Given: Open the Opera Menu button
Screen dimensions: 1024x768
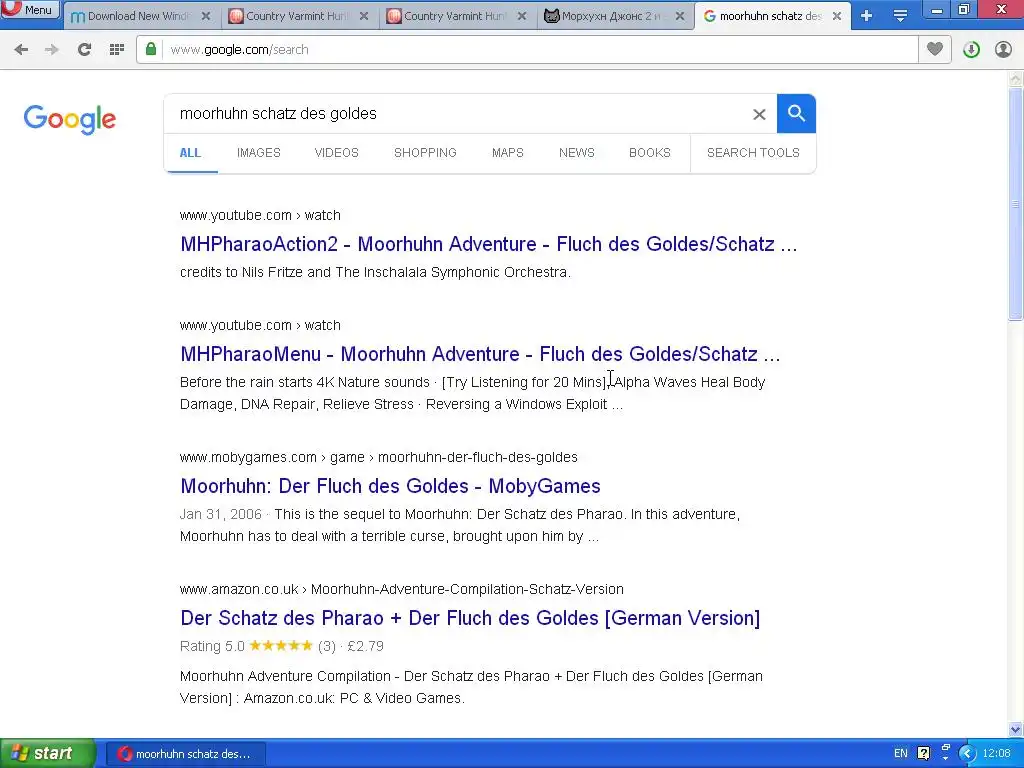Looking at the screenshot, I should (30, 9).
